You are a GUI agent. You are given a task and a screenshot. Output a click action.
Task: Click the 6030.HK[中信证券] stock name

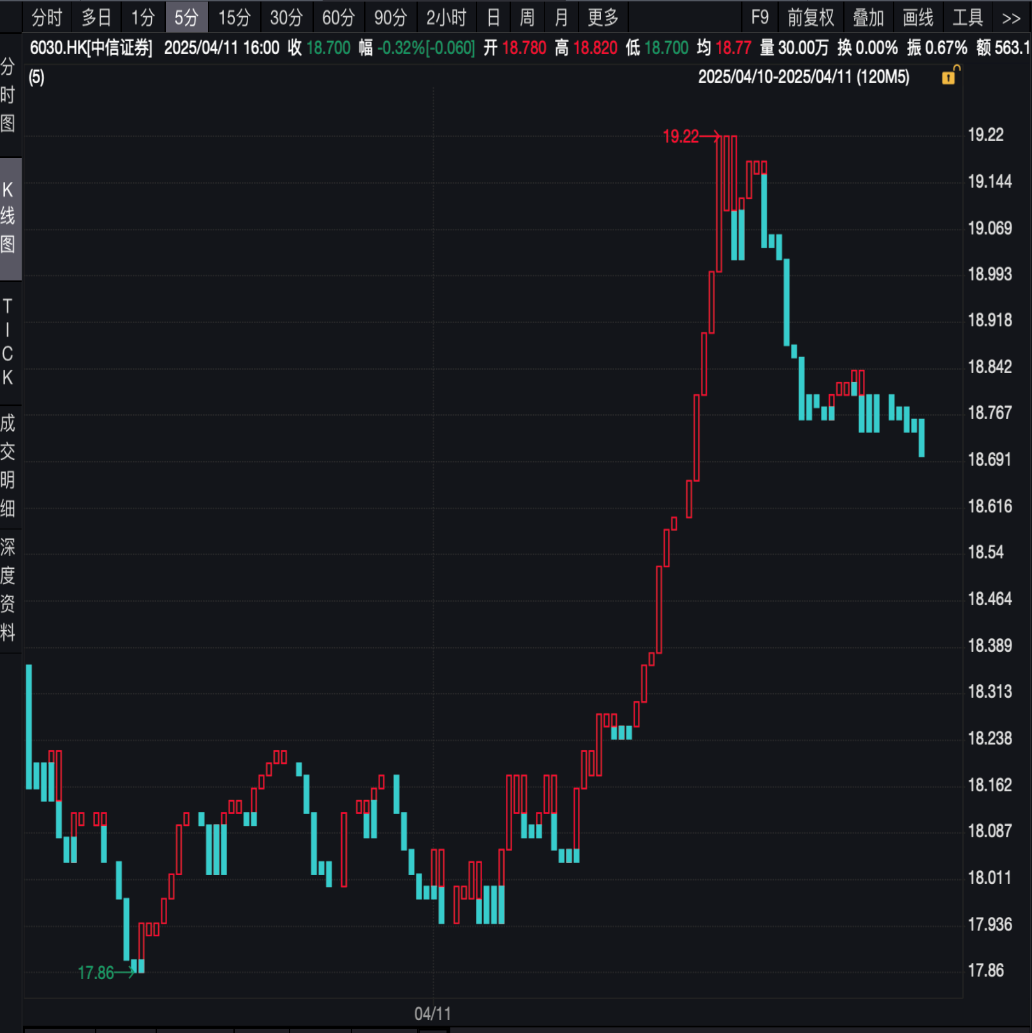91,47
